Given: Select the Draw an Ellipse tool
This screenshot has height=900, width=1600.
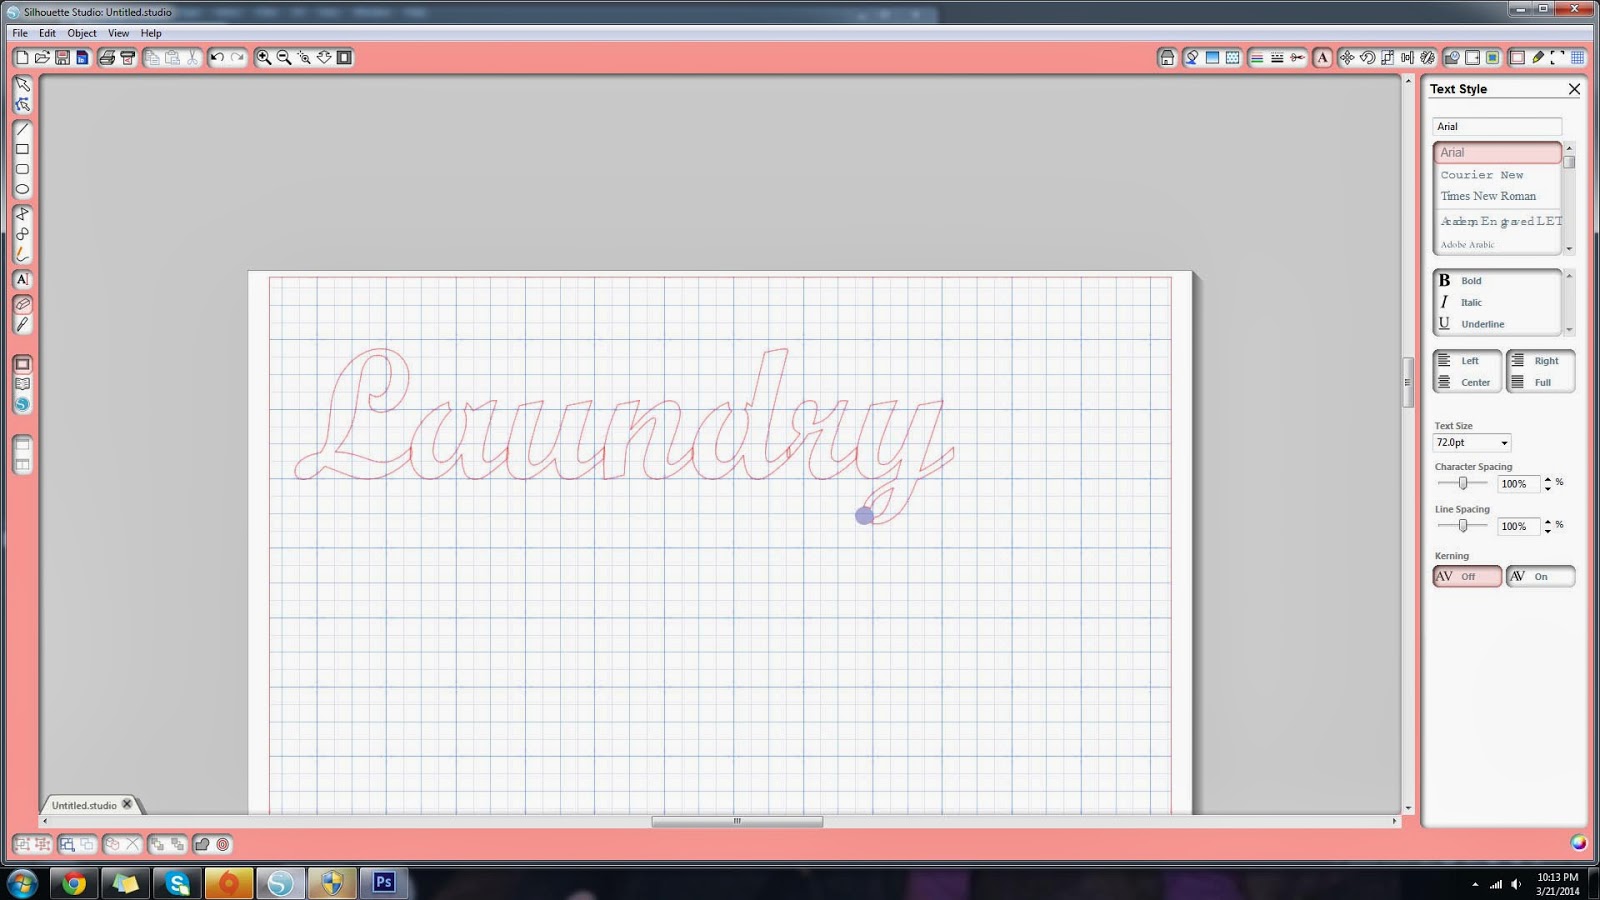Looking at the screenshot, I should pyautogui.click(x=22, y=189).
